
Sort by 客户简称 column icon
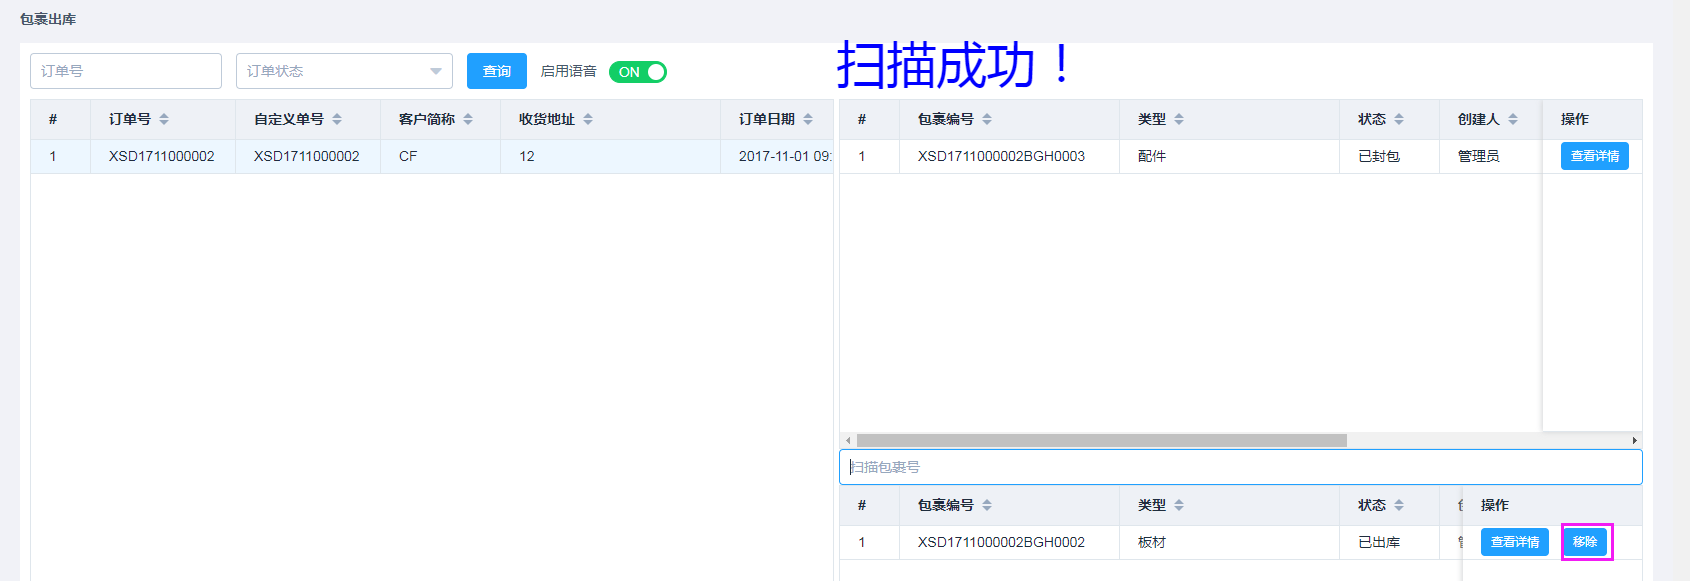(x=468, y=119)
